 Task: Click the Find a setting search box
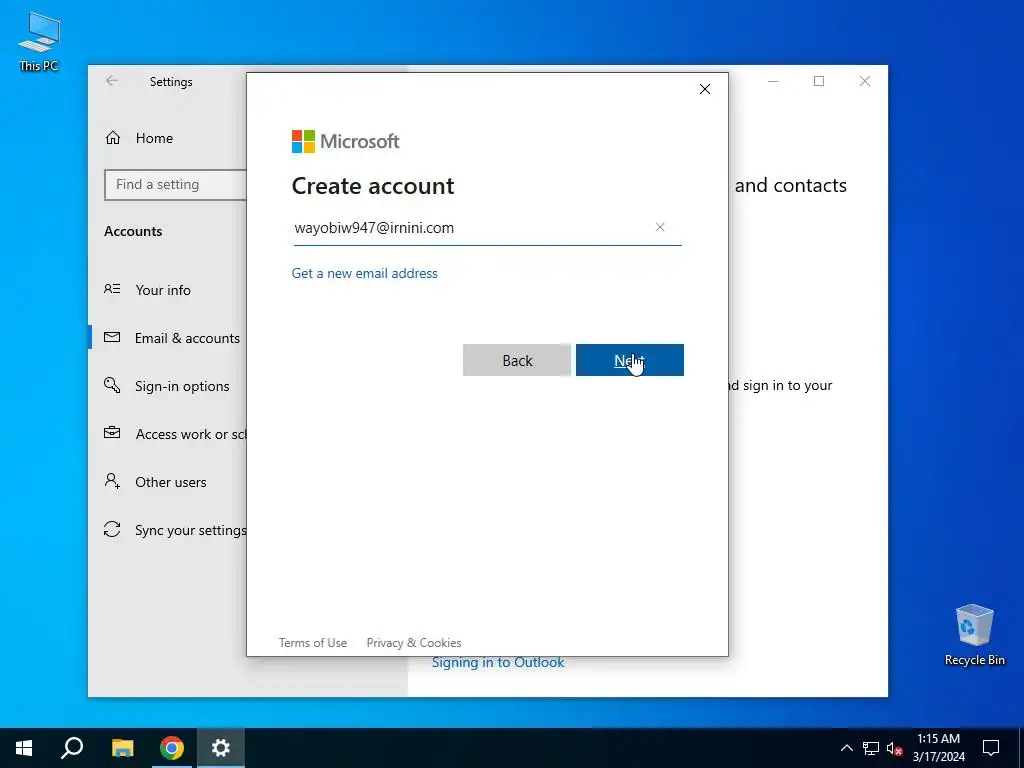click(x=176, y=185)
